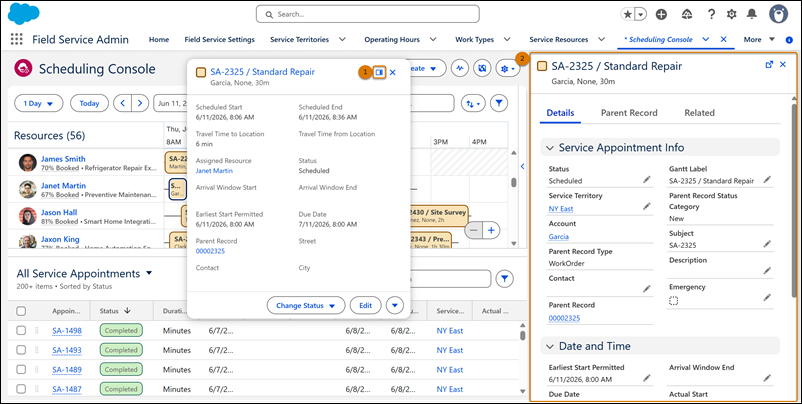Open the App Launcher grid
Screen dimensions: 802x404
coord(16,39)
